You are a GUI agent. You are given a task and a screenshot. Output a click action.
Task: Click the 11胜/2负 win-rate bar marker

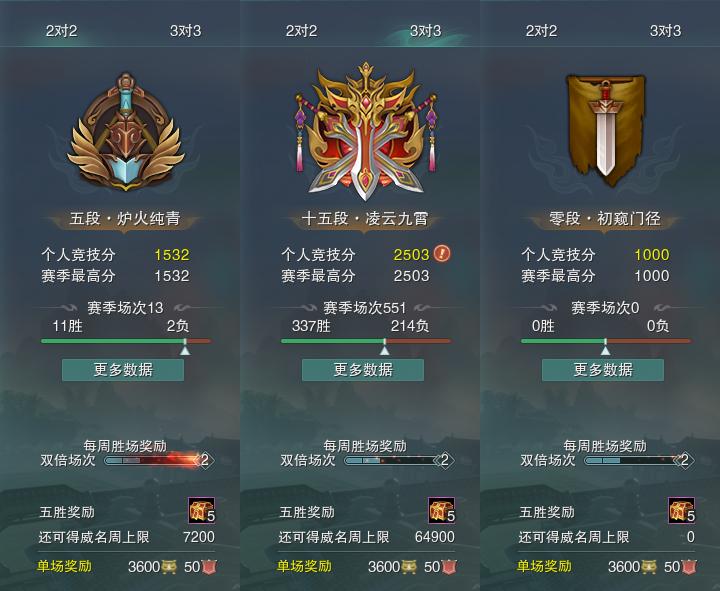(185, 347)
